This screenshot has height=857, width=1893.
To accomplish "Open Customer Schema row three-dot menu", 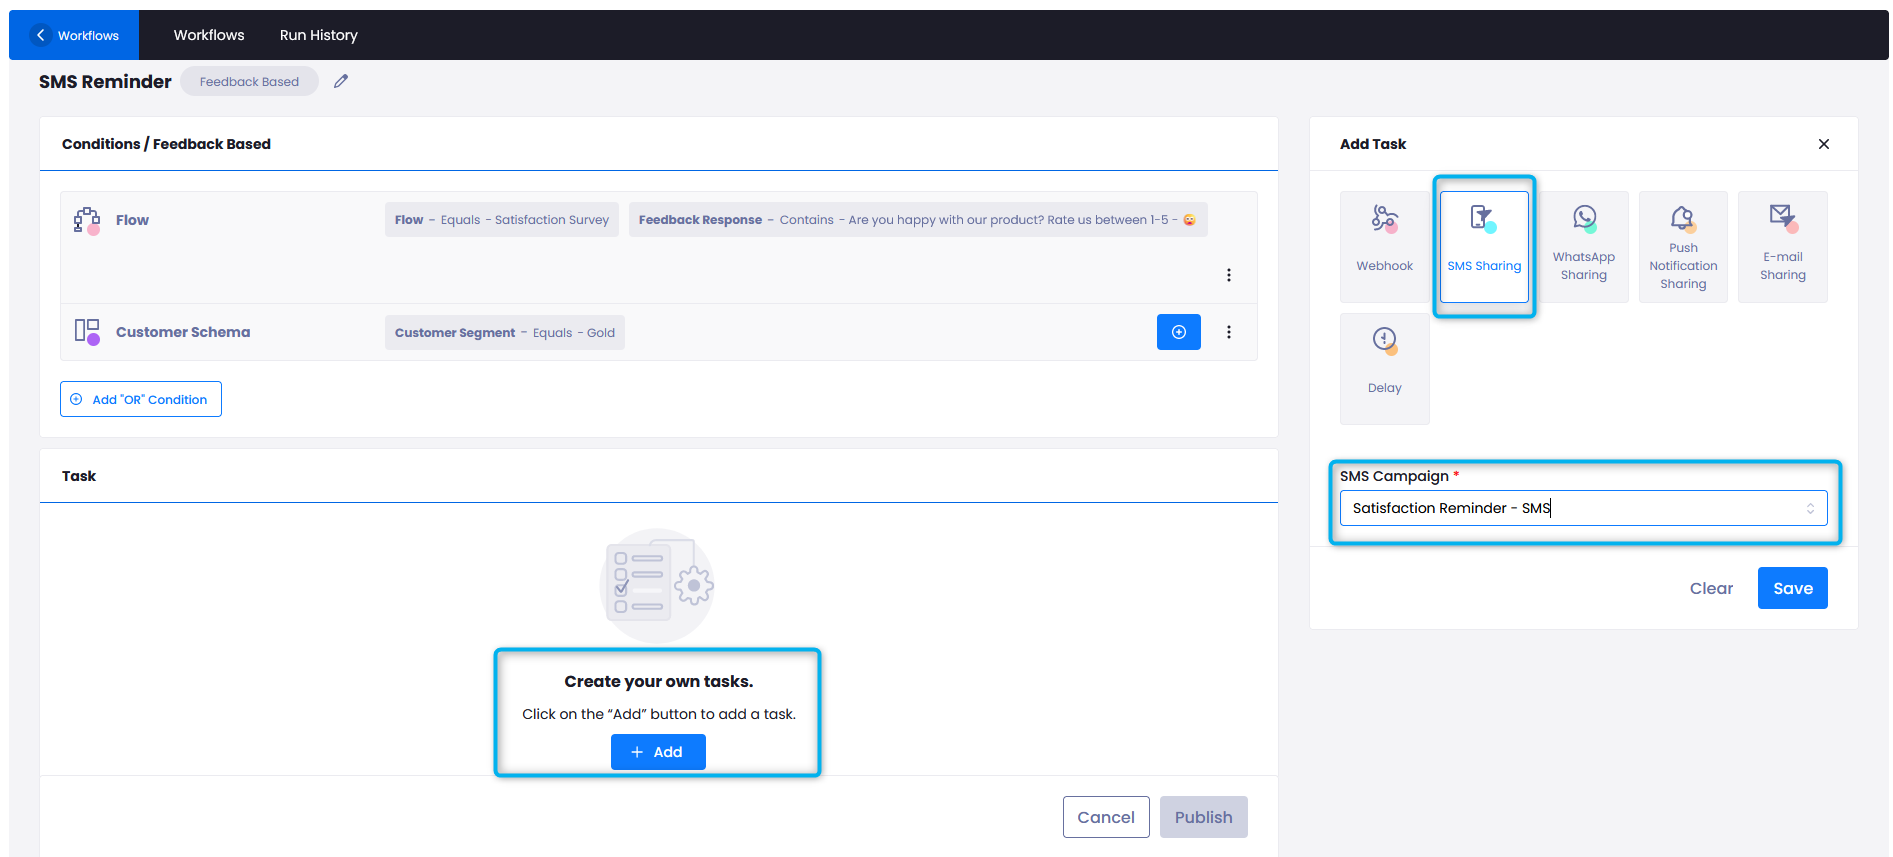I will coord(1229,332).
